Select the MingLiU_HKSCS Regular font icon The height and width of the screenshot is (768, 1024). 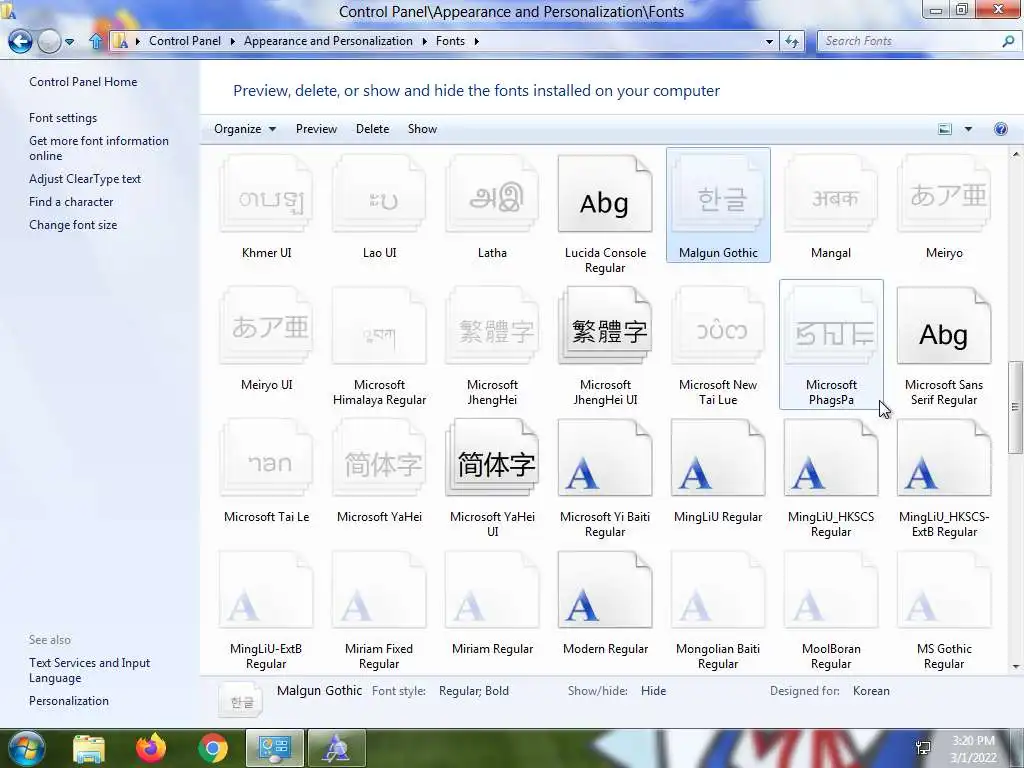click(831, 458)
